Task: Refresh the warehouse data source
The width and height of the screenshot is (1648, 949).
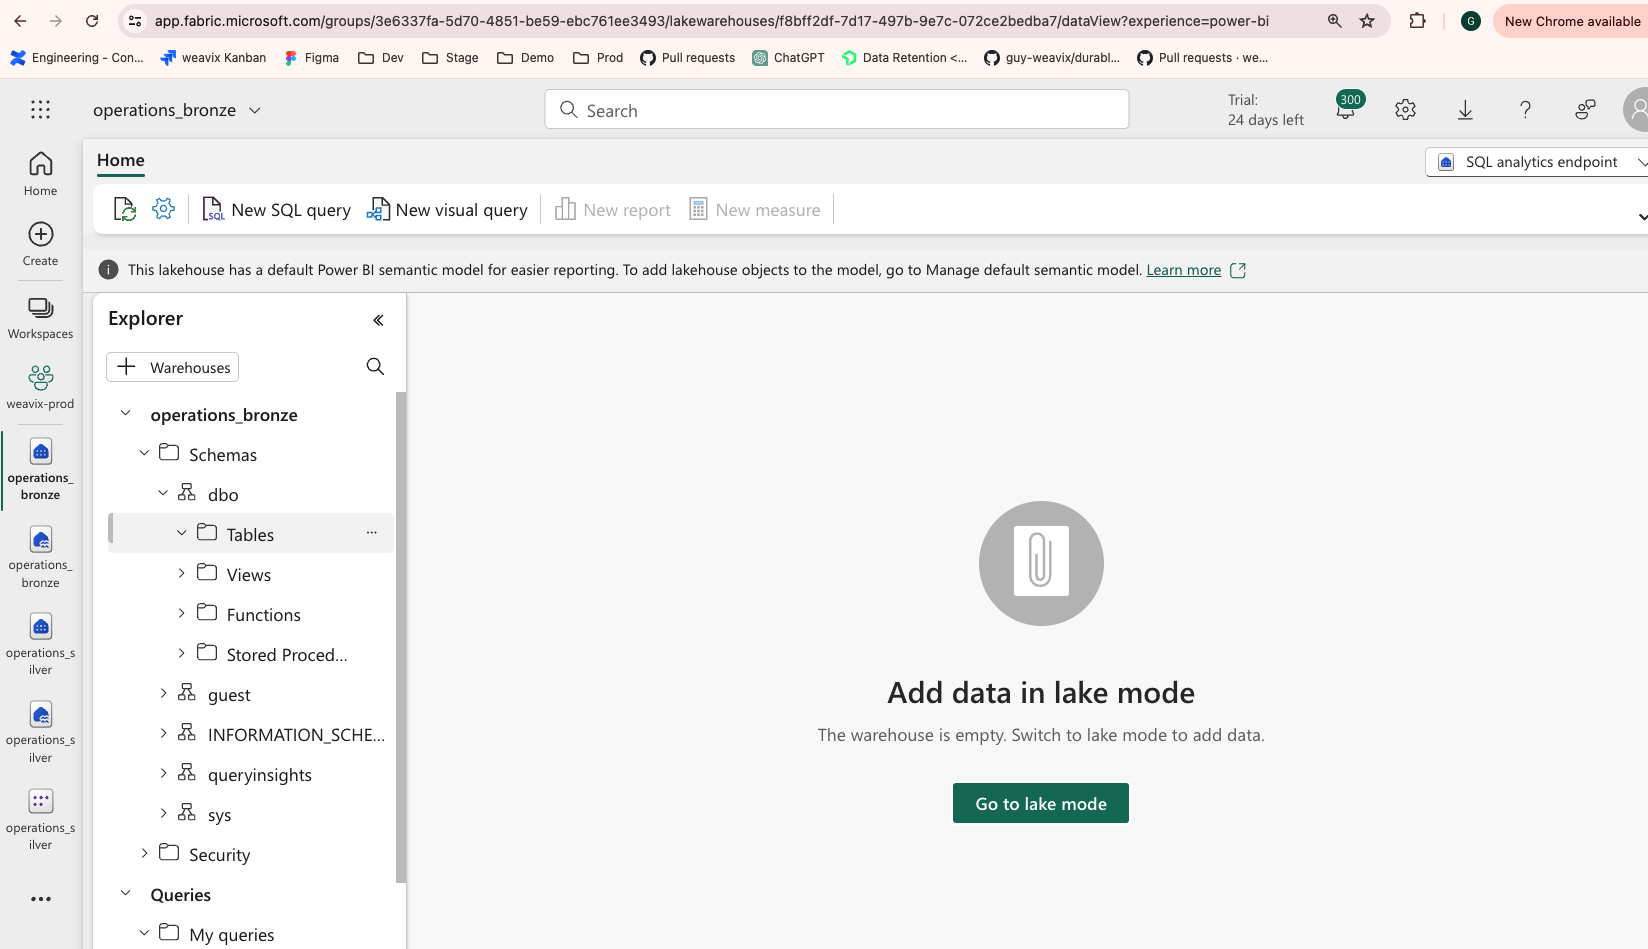Action: [124, 208]
